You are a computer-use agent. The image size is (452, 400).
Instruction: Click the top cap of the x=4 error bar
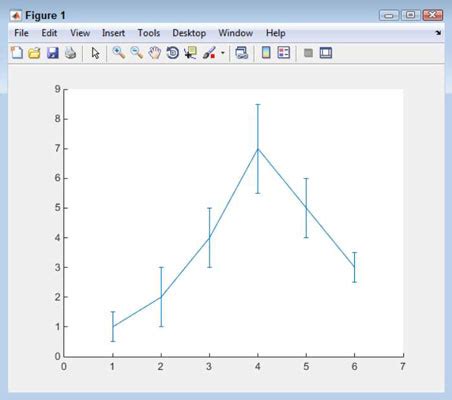tap(258, 104)
